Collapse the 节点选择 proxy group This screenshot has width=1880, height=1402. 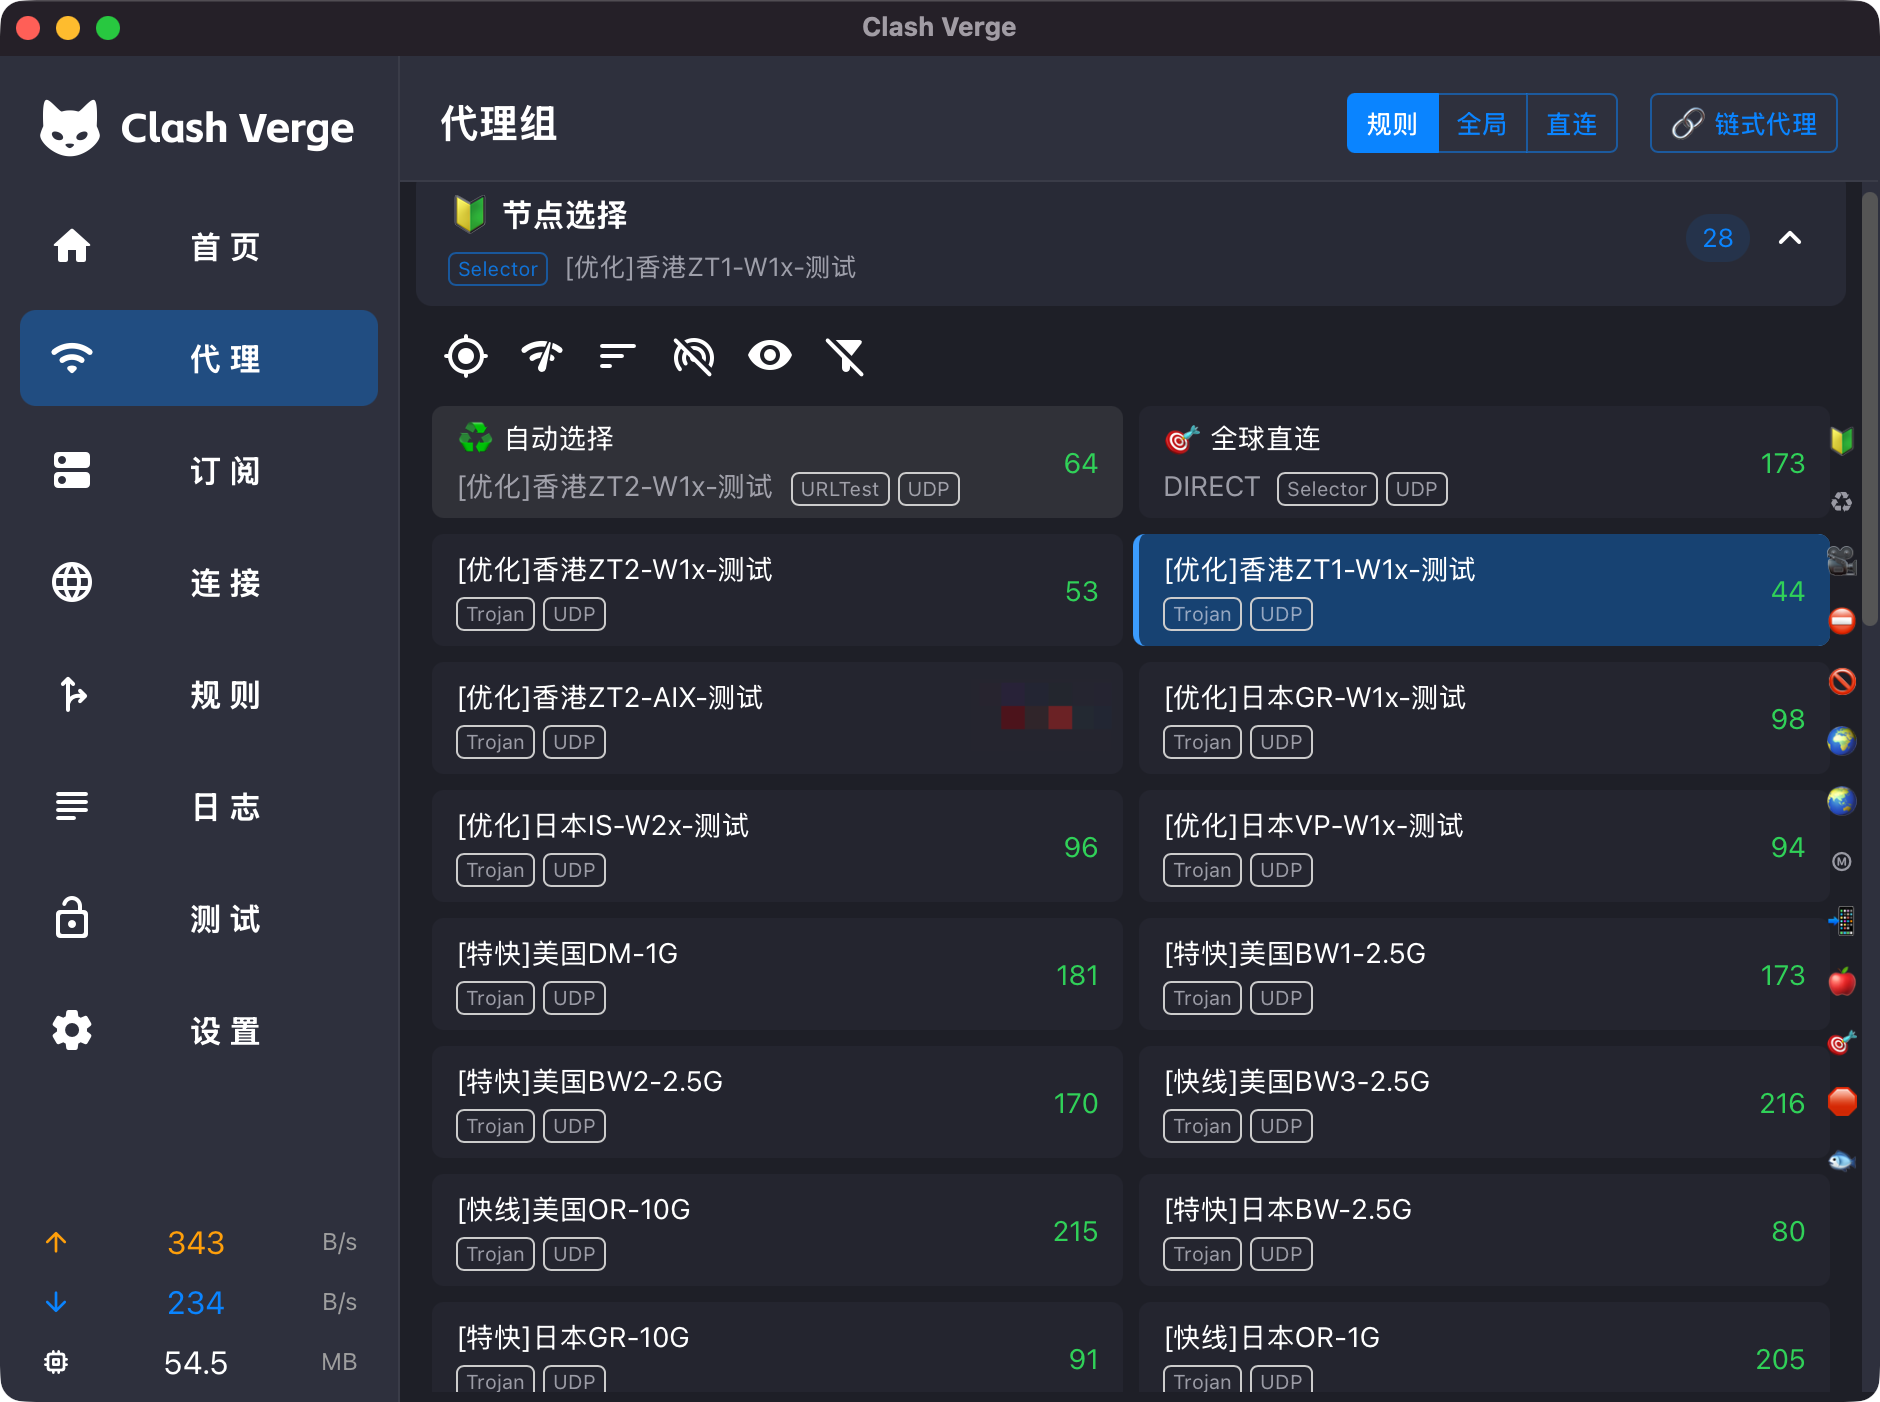[1790, 238]
